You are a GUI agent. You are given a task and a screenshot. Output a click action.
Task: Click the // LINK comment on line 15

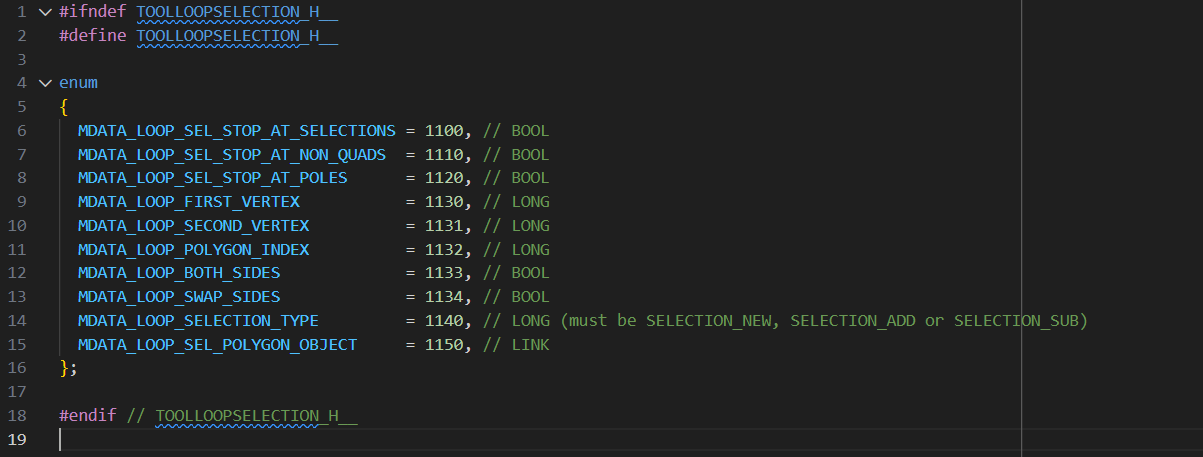[516, 345]
